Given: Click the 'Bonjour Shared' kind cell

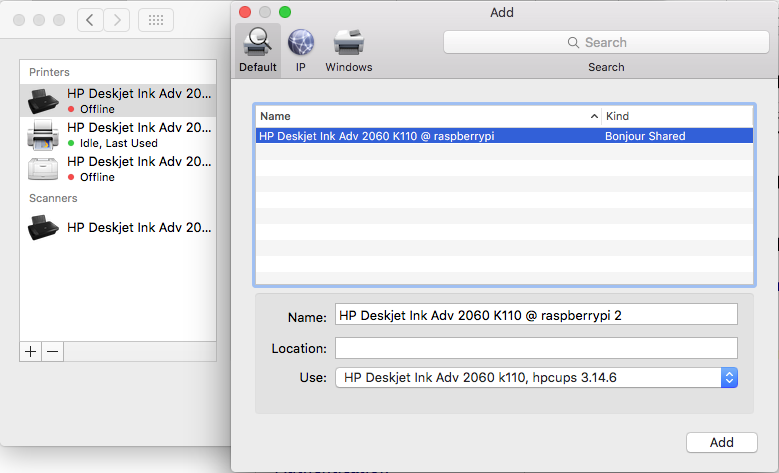Looking at the screenshot, I should click(645, 136).
